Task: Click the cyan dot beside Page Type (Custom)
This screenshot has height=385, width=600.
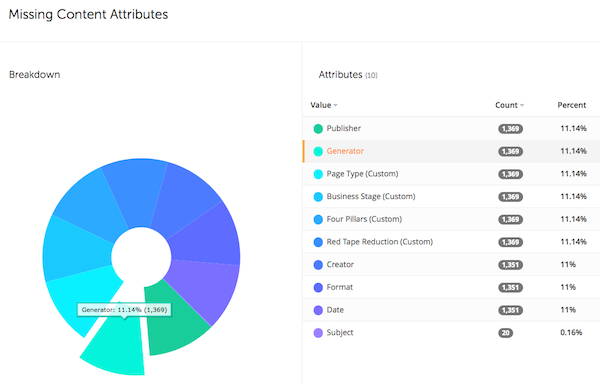Action: (318, 174)
